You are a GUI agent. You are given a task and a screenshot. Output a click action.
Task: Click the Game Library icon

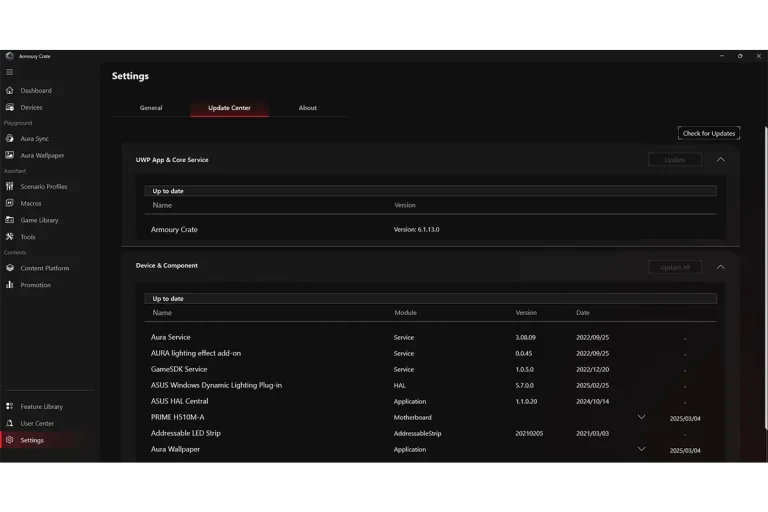pyautogui.click(x=9, y=219)
